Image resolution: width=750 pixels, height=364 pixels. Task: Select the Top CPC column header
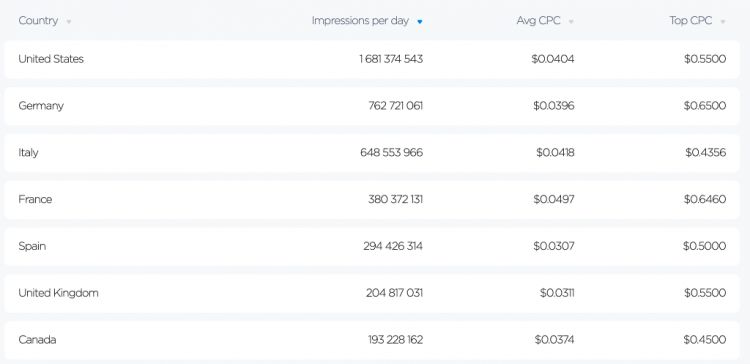tap(690, 21)
